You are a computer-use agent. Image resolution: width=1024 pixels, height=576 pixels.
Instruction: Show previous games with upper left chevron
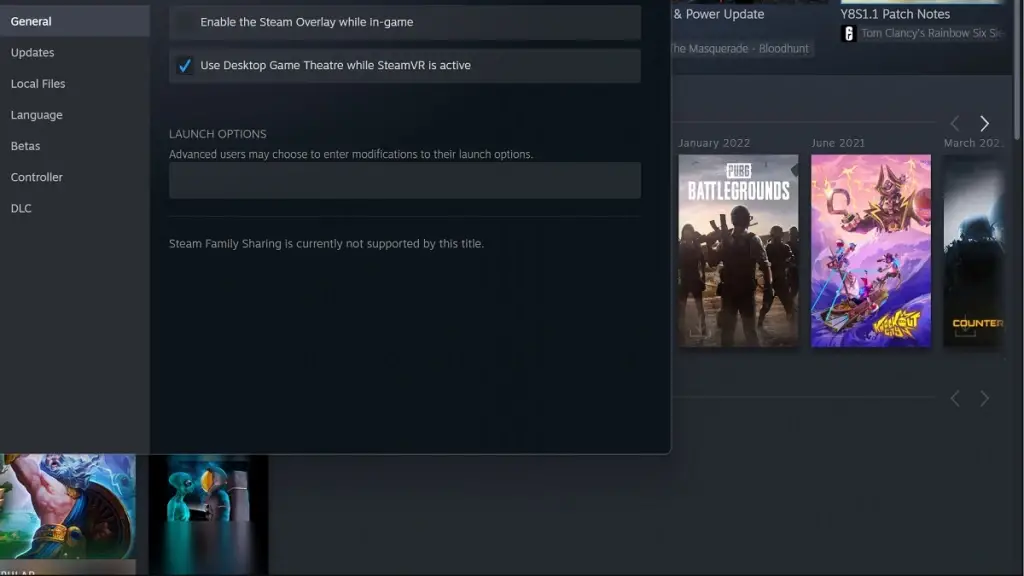coord(955,123)
